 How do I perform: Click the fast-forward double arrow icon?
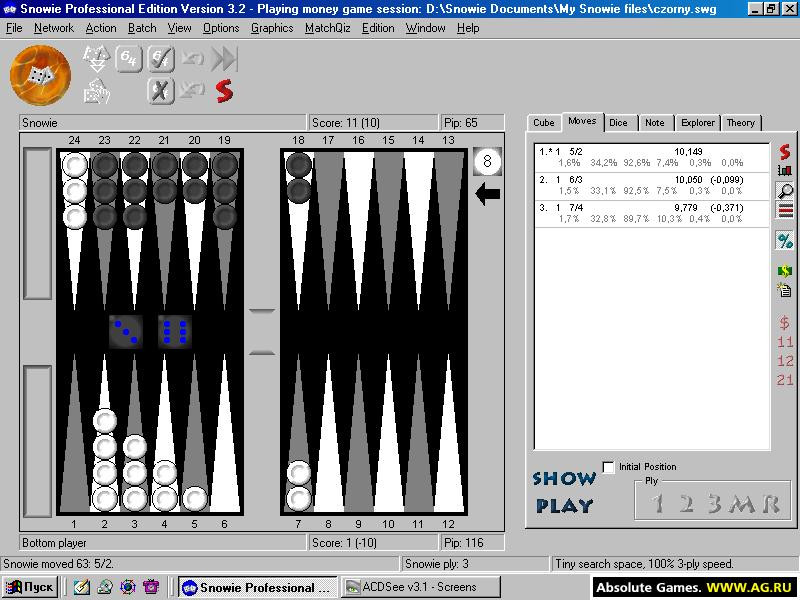[x=224, y=59]
